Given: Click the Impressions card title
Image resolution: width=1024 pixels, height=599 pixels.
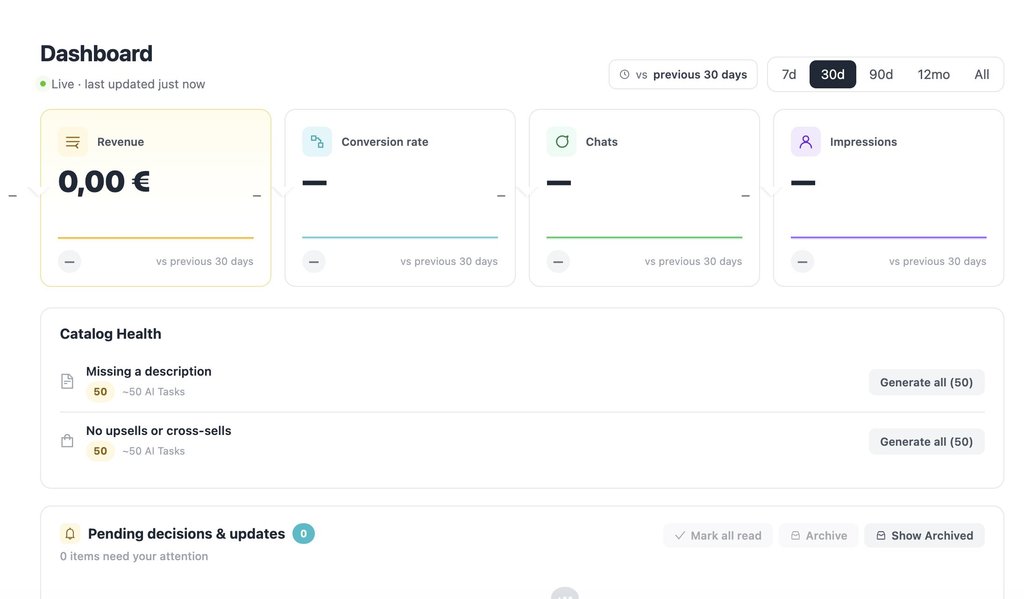Looking at the screenshot, I should click(x=863, y=142).
